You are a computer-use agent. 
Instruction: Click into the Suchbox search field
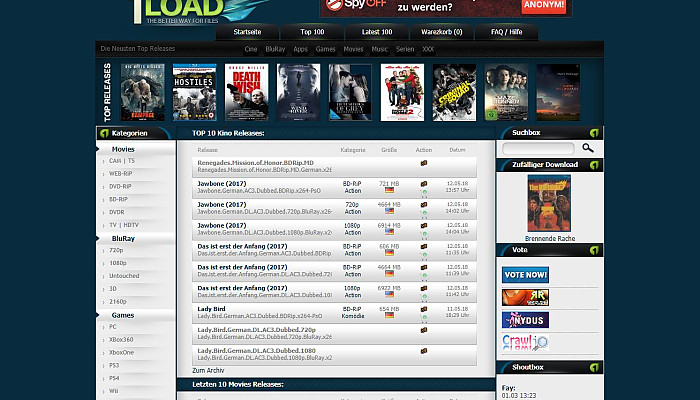click(538, 148)
